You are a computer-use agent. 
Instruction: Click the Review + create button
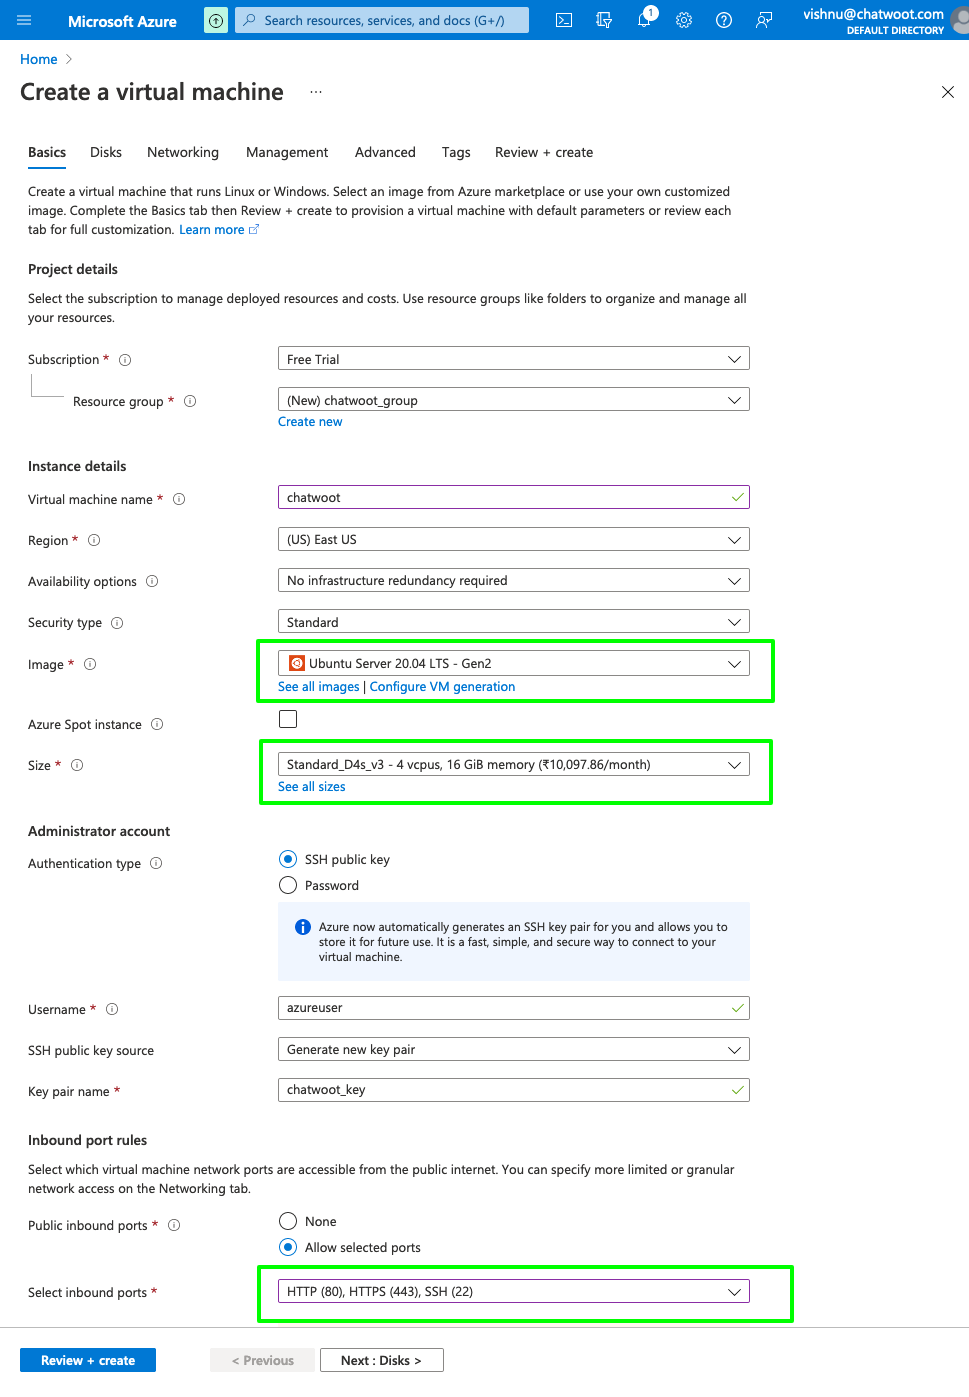(x=88, y=1360)
